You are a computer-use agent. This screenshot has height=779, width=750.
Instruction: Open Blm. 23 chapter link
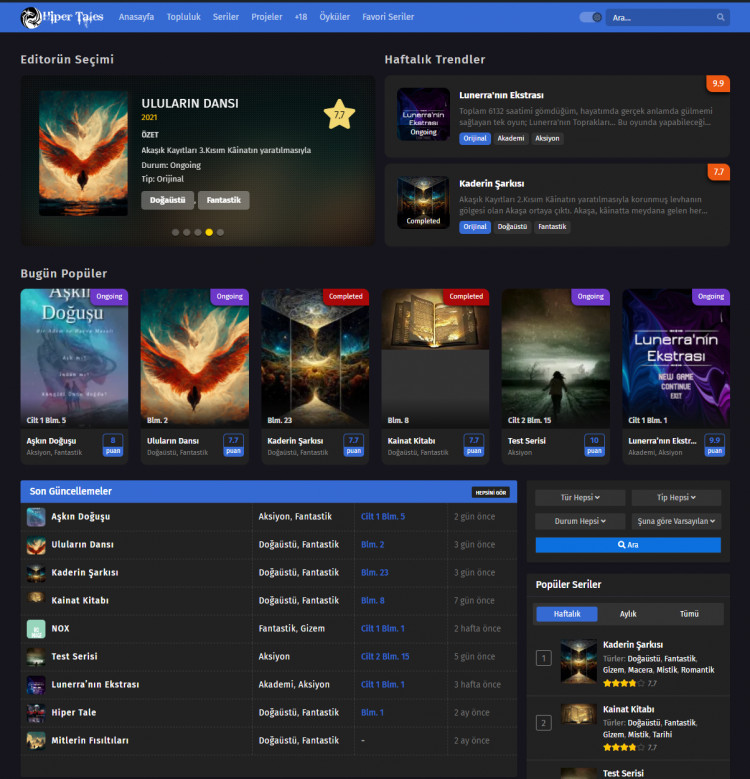(x=375, y=572)
